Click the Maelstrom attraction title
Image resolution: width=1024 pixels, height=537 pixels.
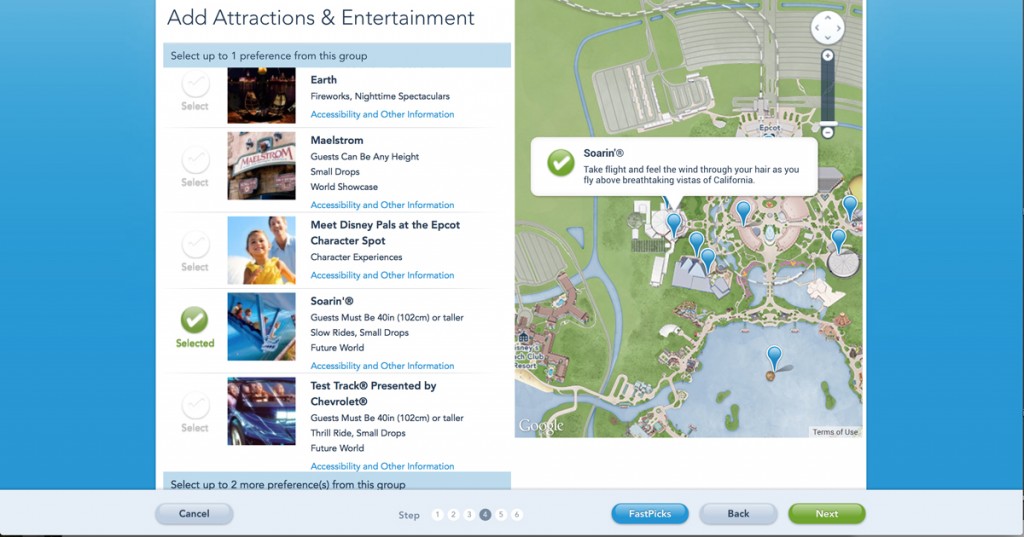pos(336,140)
